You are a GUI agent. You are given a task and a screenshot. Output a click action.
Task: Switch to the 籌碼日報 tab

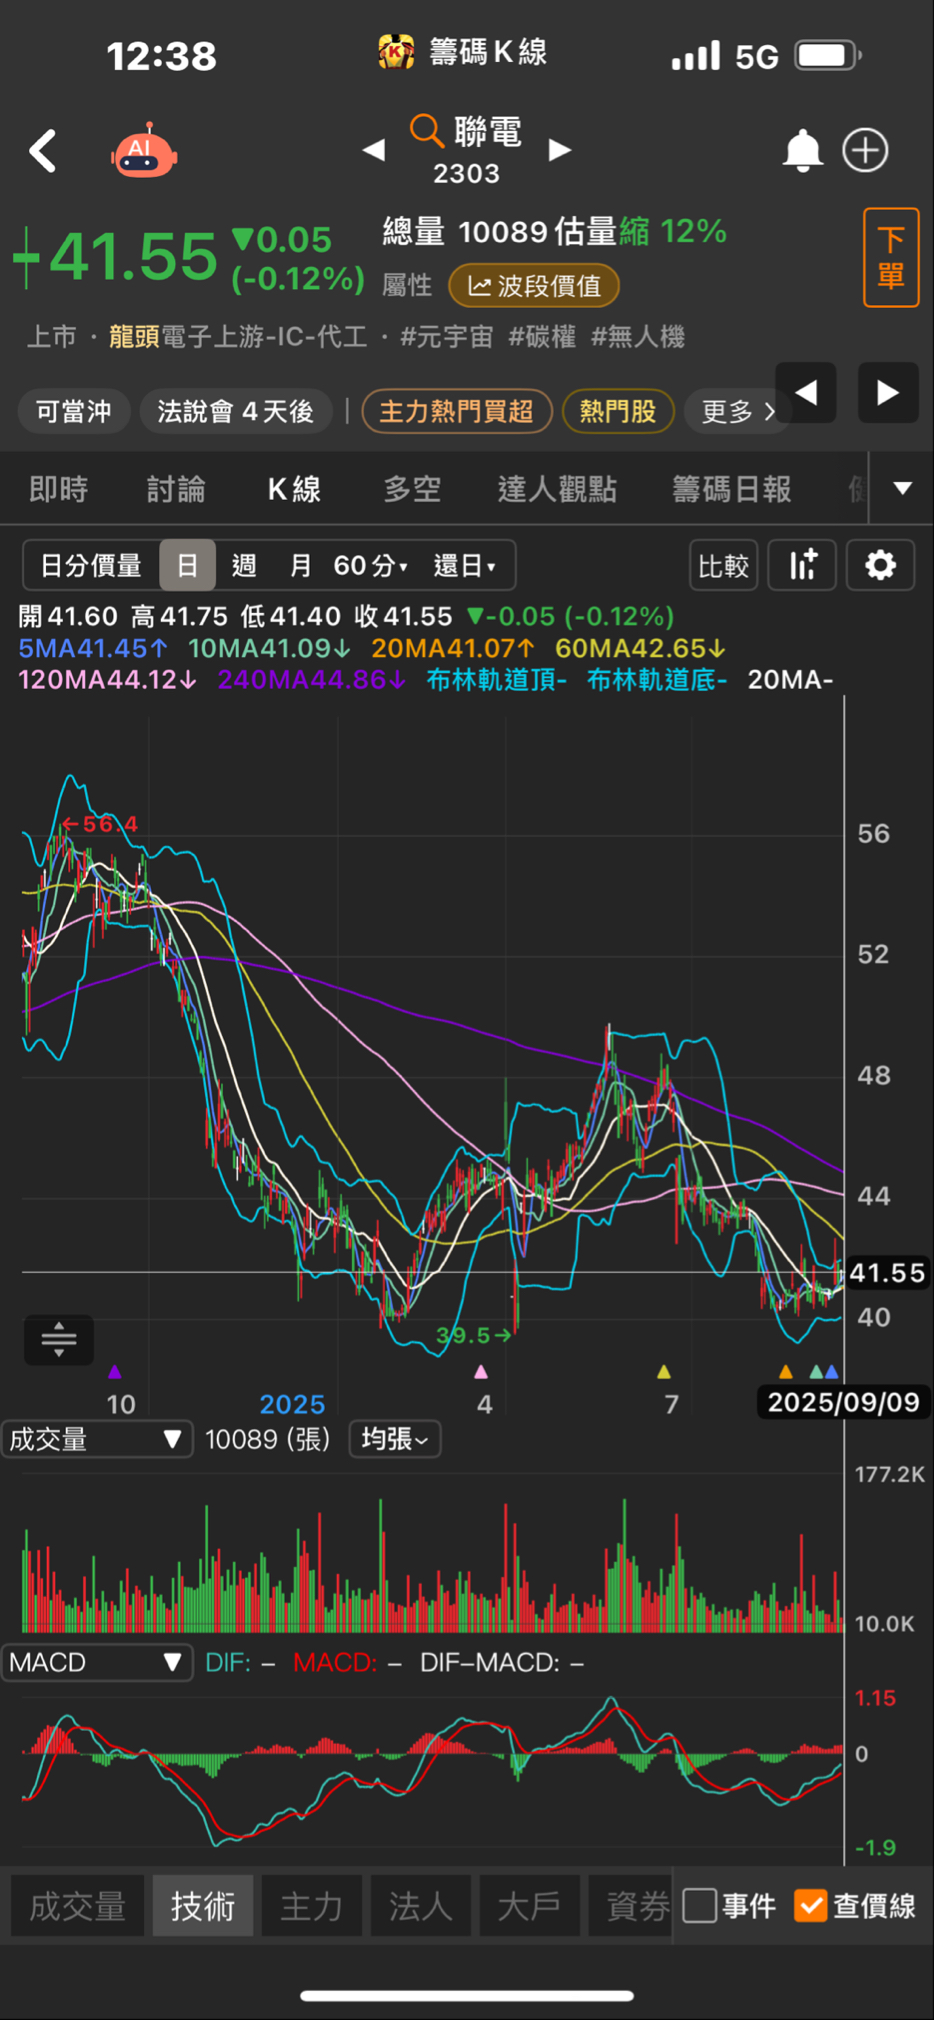click(x=731, y=489)
